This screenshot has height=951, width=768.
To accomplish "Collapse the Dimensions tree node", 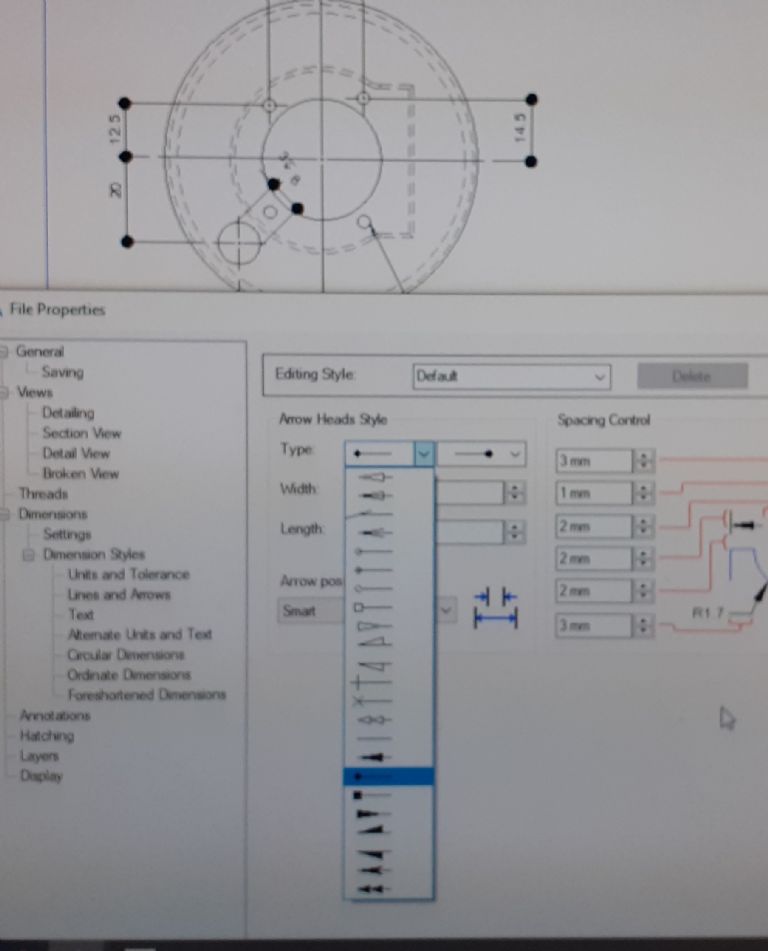I will point(4,514).
